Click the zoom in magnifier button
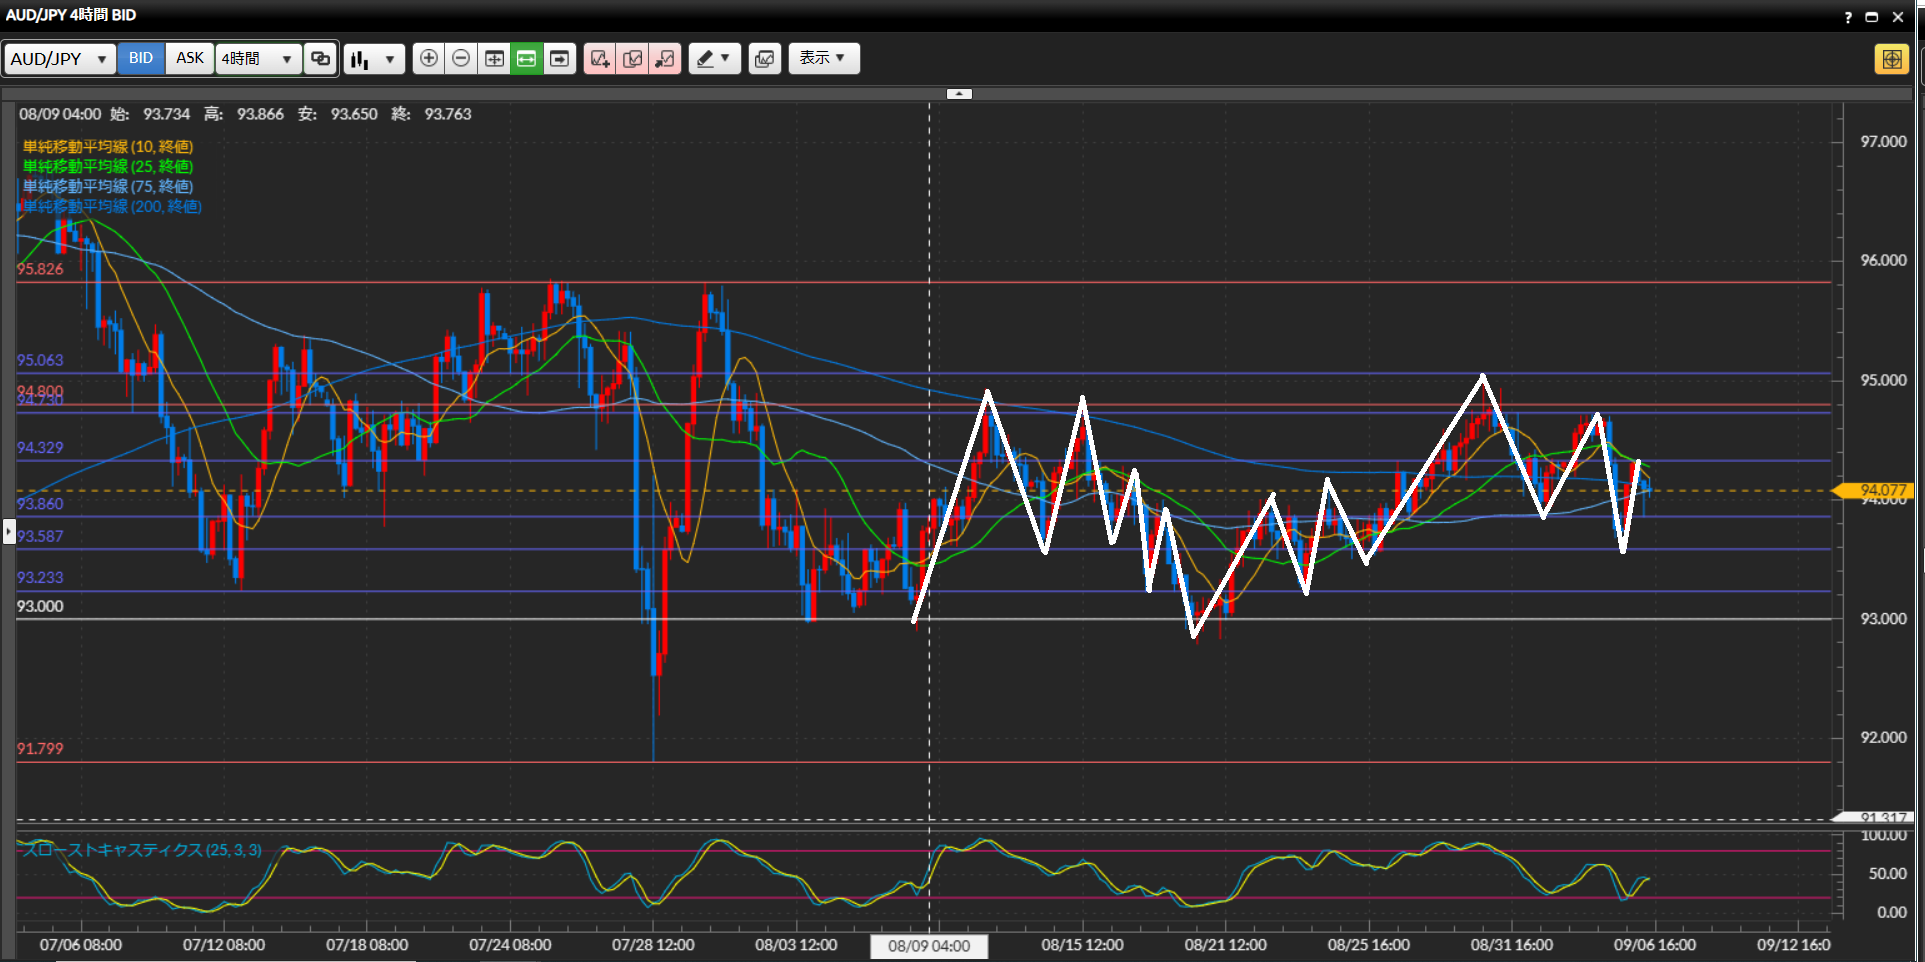 [428, 59]
